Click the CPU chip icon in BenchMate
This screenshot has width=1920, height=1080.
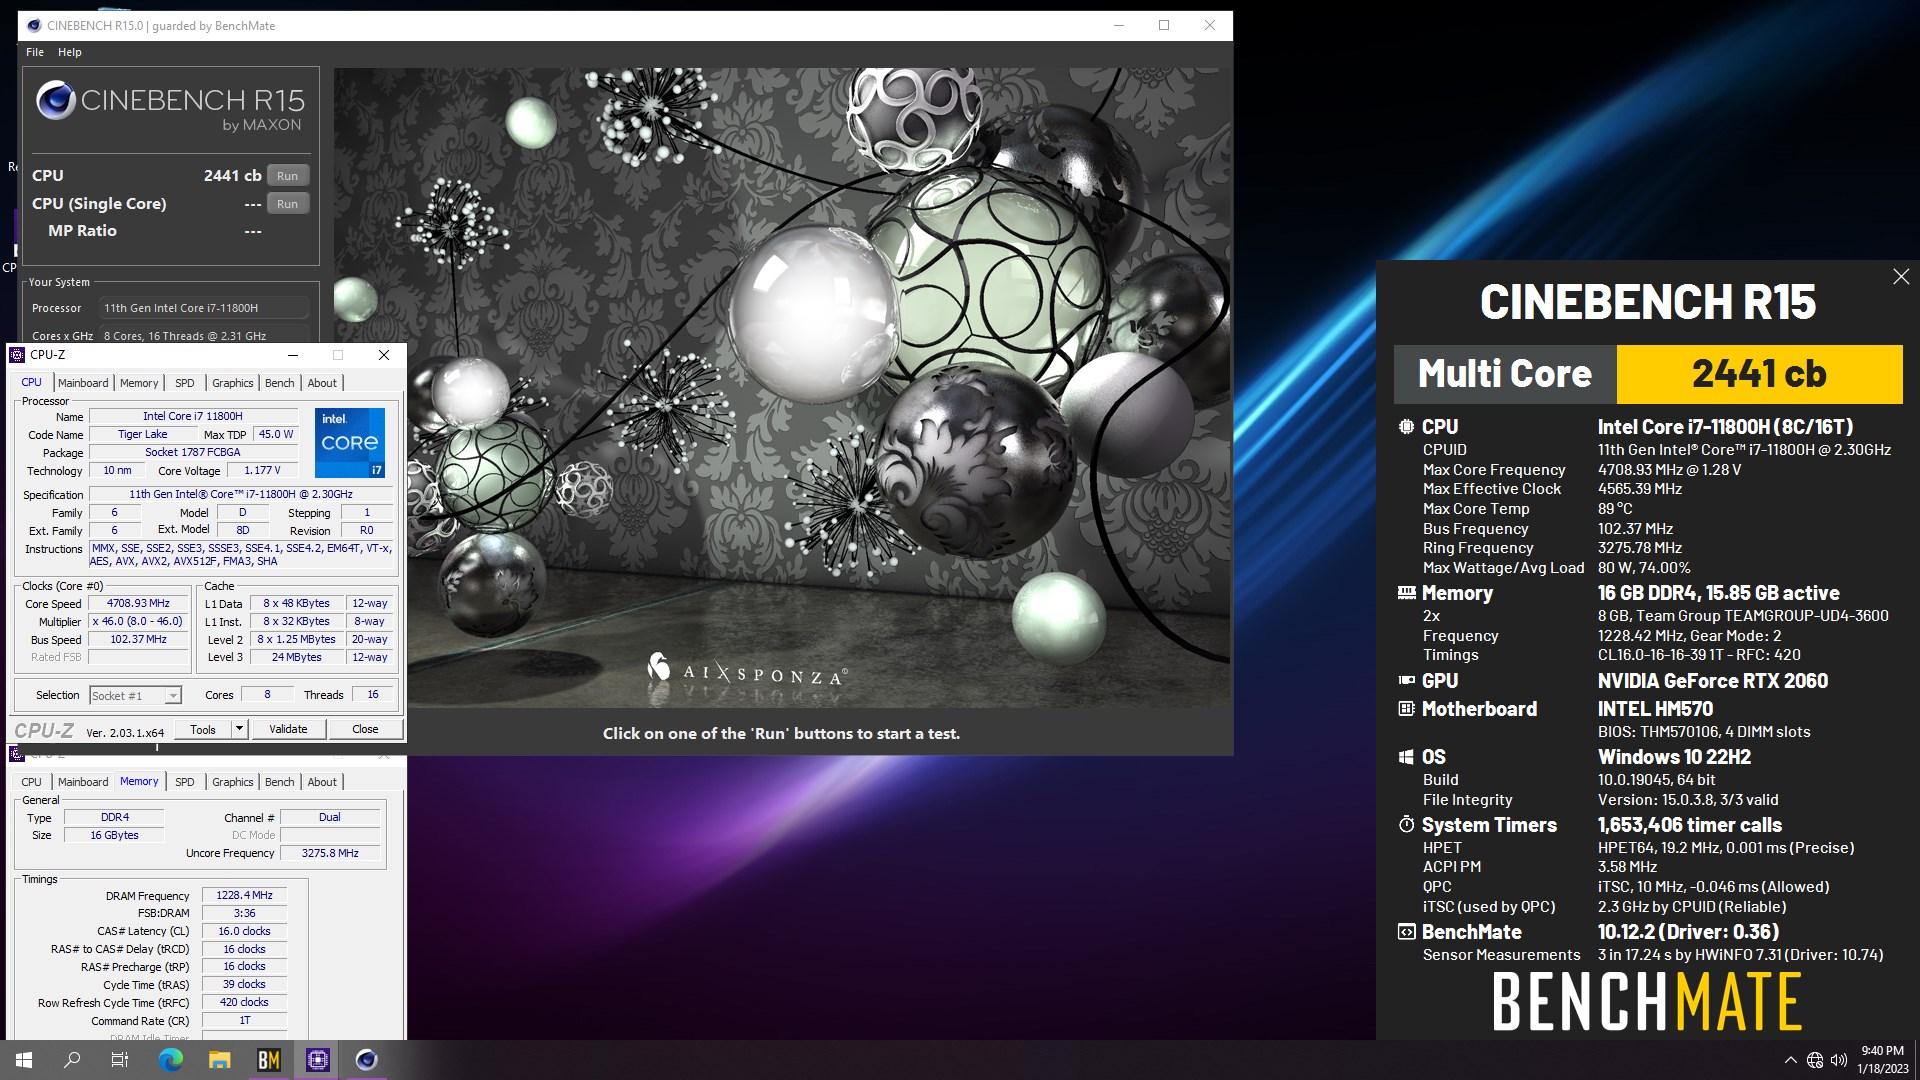1406,427
